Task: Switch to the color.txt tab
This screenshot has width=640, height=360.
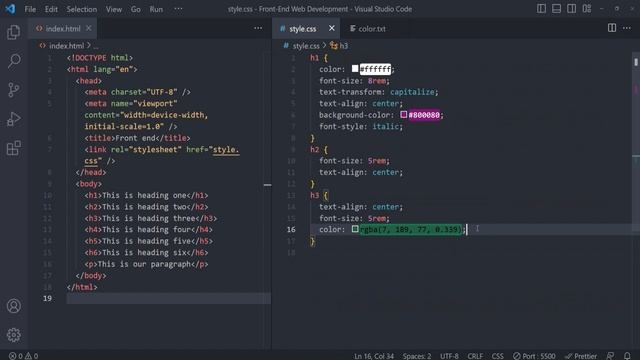Action: click(368, 29)
